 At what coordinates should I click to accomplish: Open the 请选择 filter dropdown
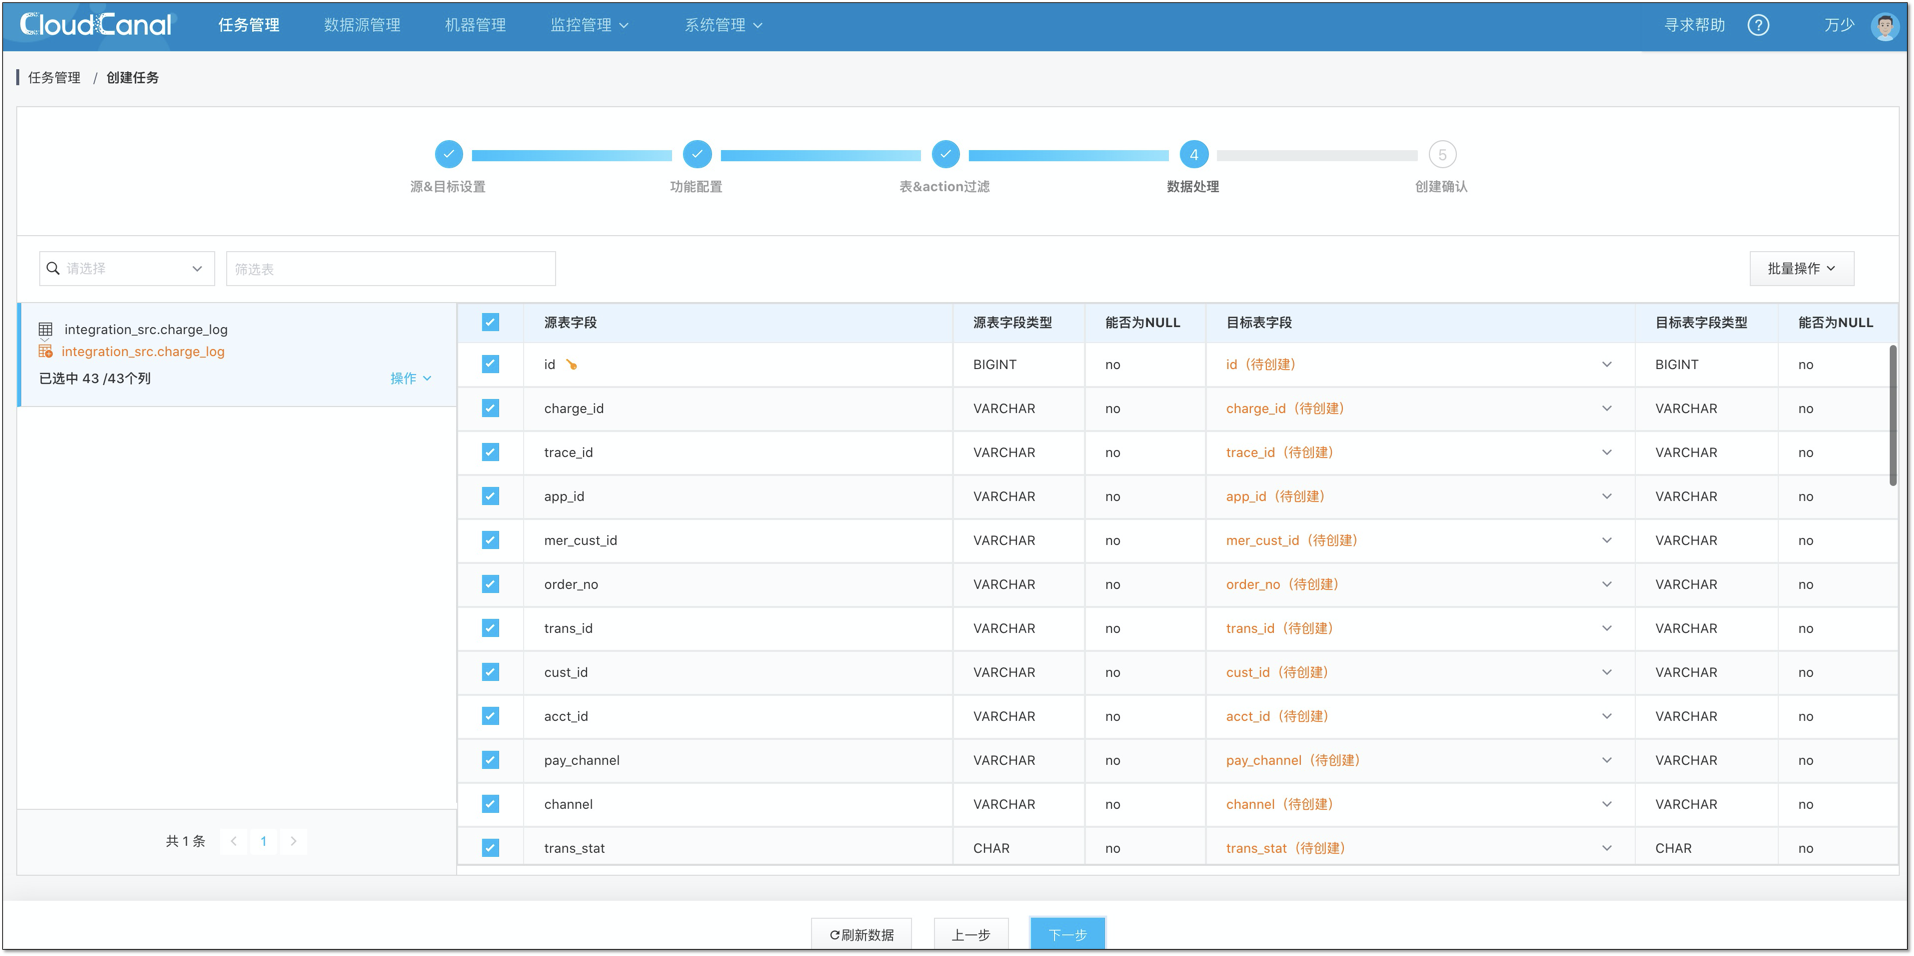[x=127, y=268]
